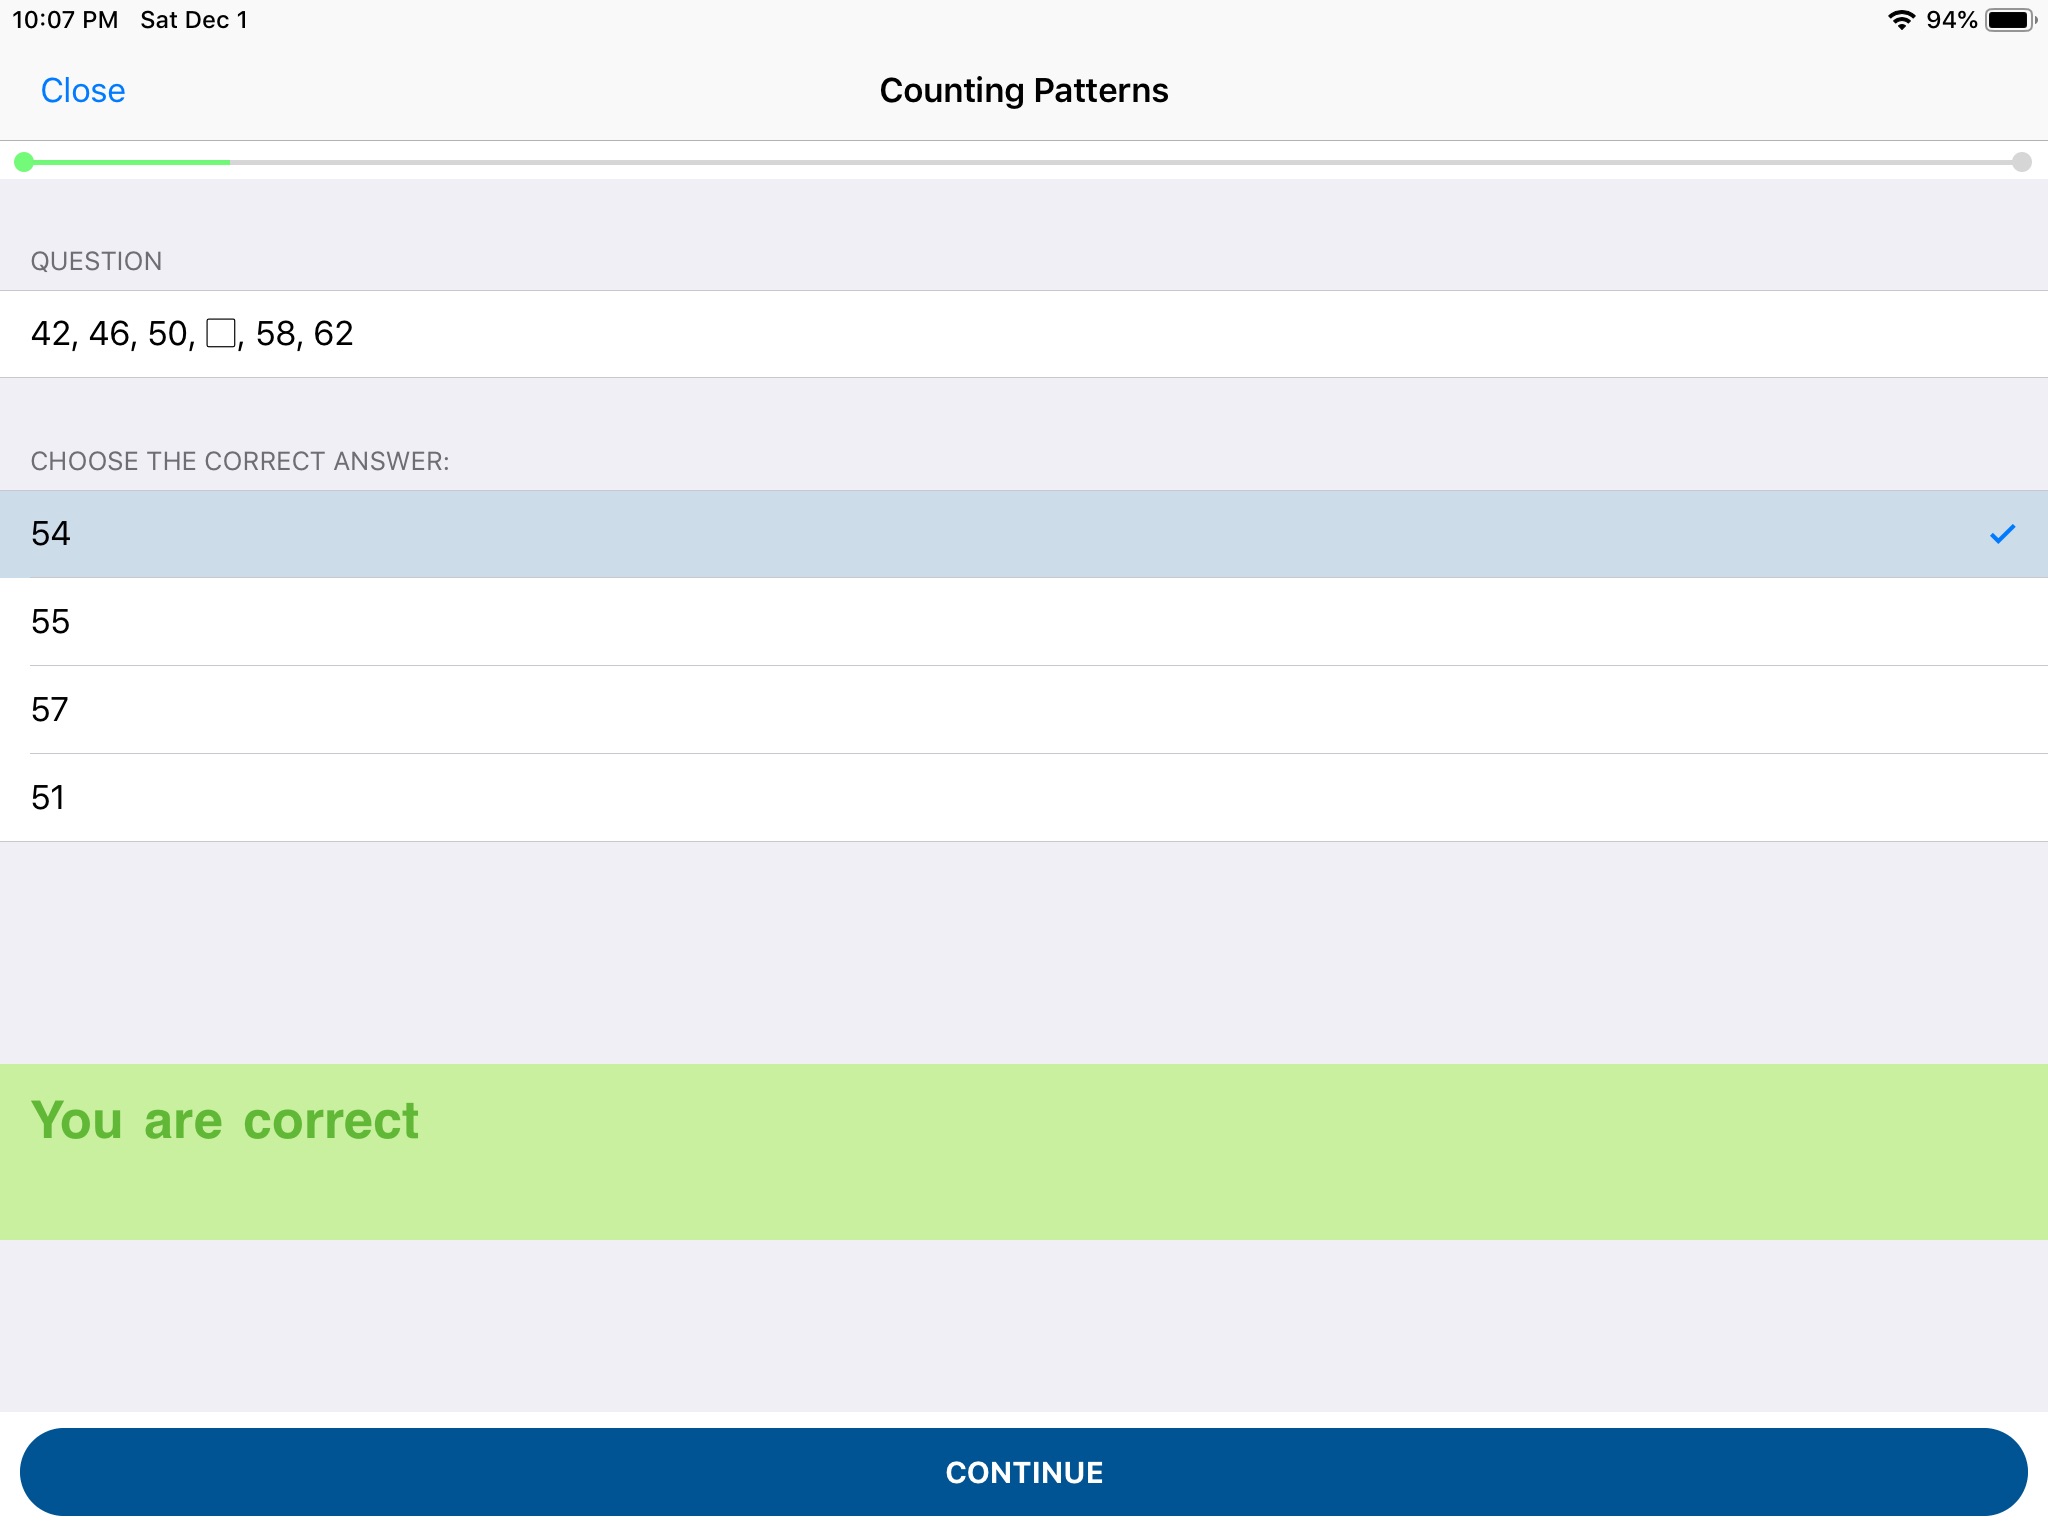This screenshot has width=2048, height=1536.
Task: Select answer 51
Action: click(1024, 798)
